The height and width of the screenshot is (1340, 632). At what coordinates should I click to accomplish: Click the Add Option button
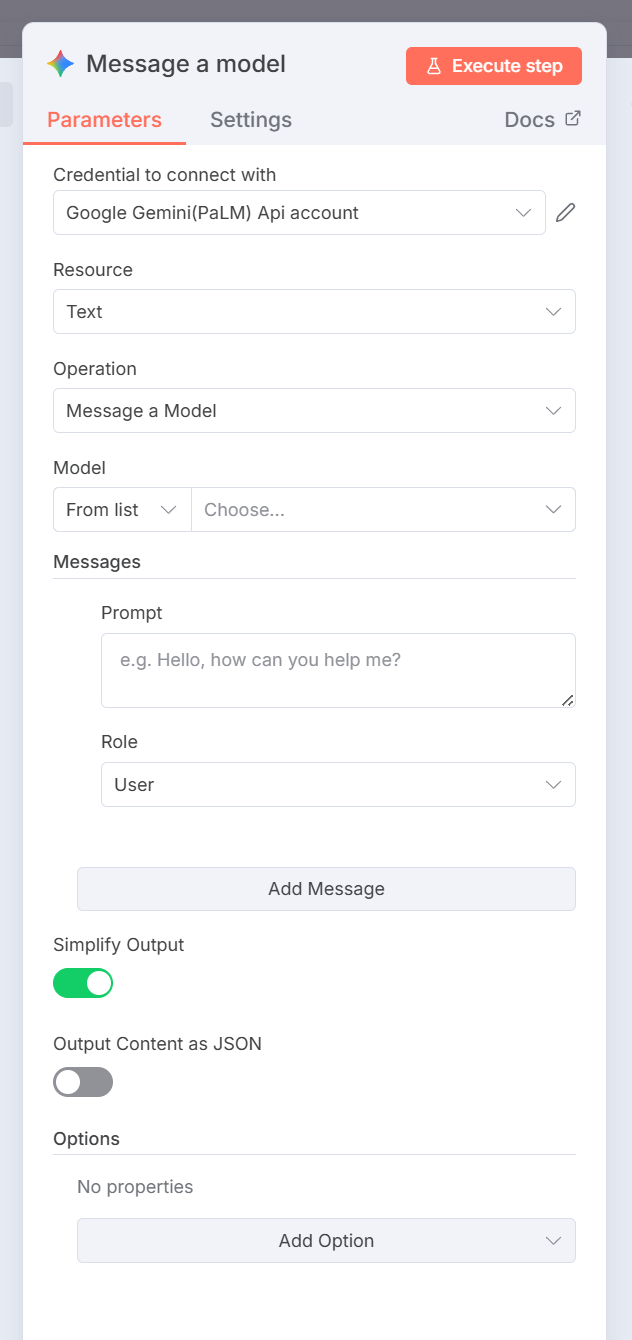tap(326, 1240)
